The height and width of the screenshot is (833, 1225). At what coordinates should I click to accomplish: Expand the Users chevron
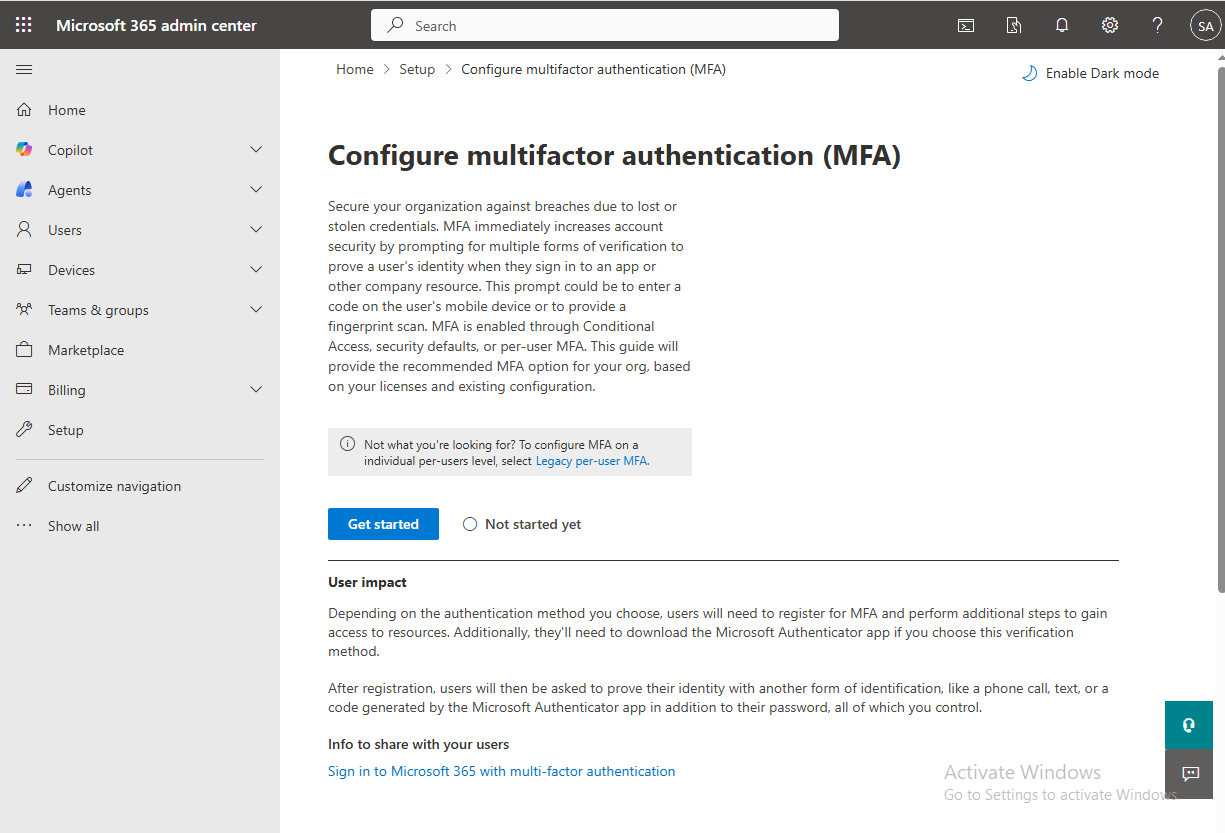[256, 229]
